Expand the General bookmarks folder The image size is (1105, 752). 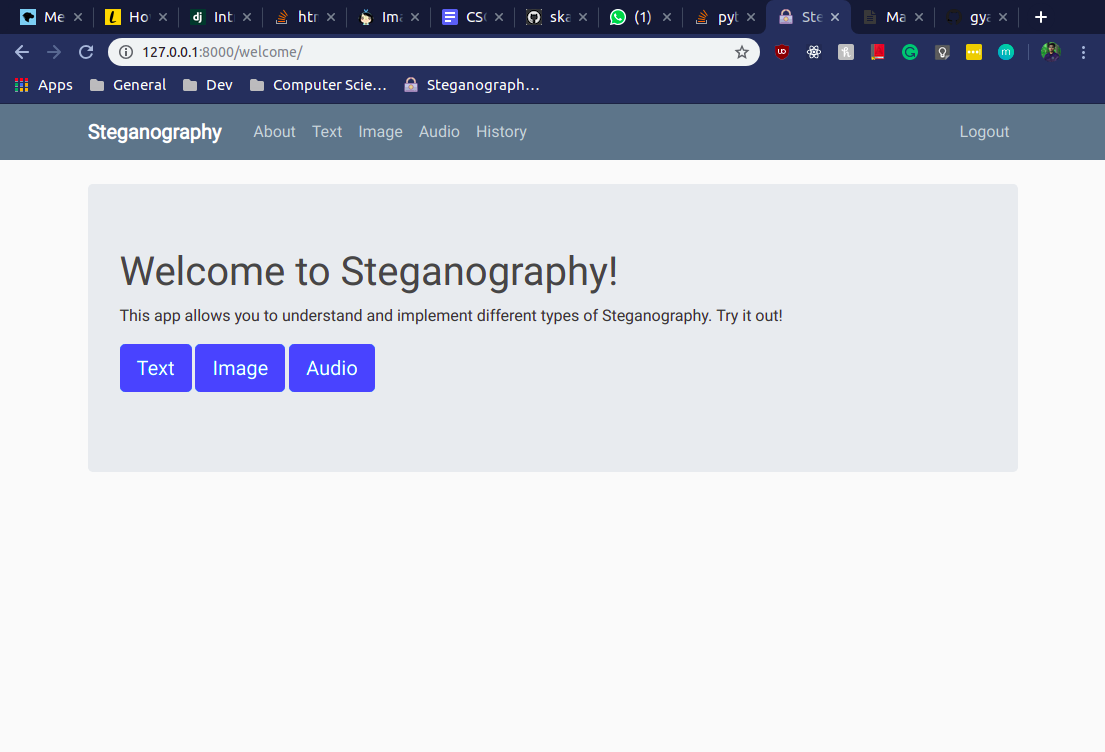[x=127, y=85]
